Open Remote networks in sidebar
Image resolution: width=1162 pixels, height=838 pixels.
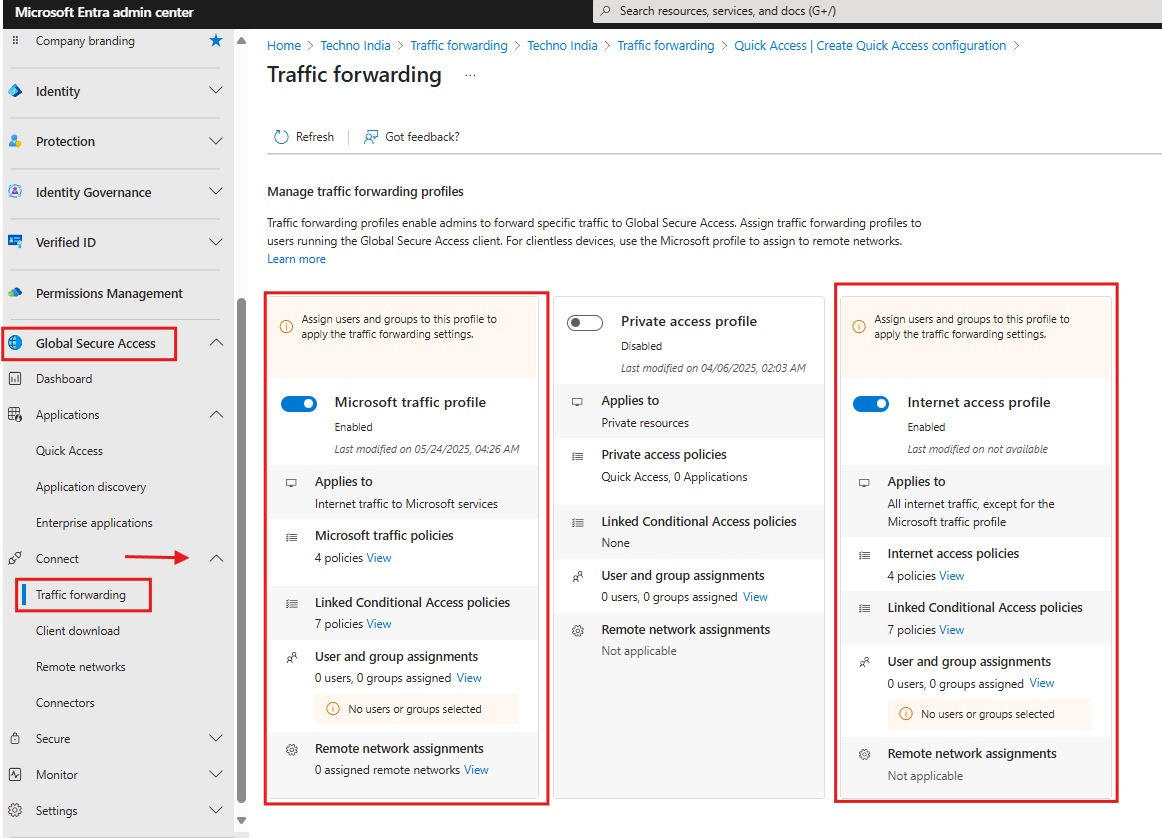pos(80,667)
